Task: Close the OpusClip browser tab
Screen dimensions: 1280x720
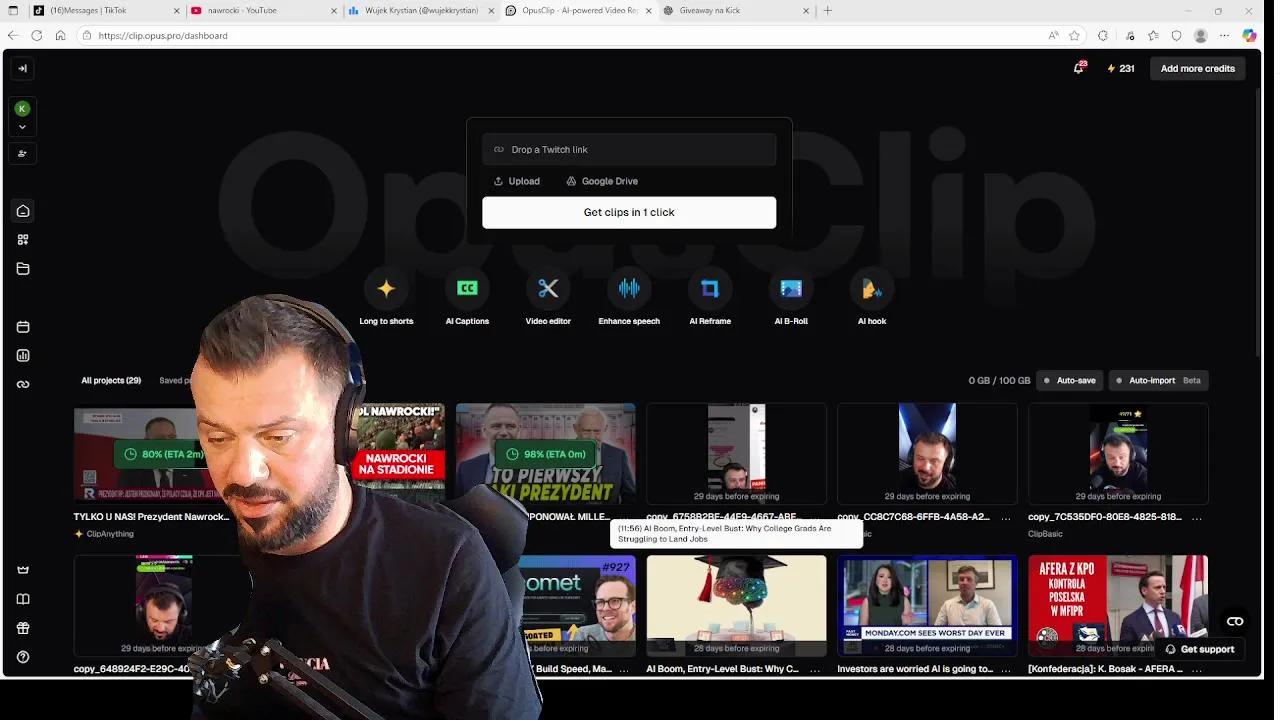Action: (x=648, y=10)
